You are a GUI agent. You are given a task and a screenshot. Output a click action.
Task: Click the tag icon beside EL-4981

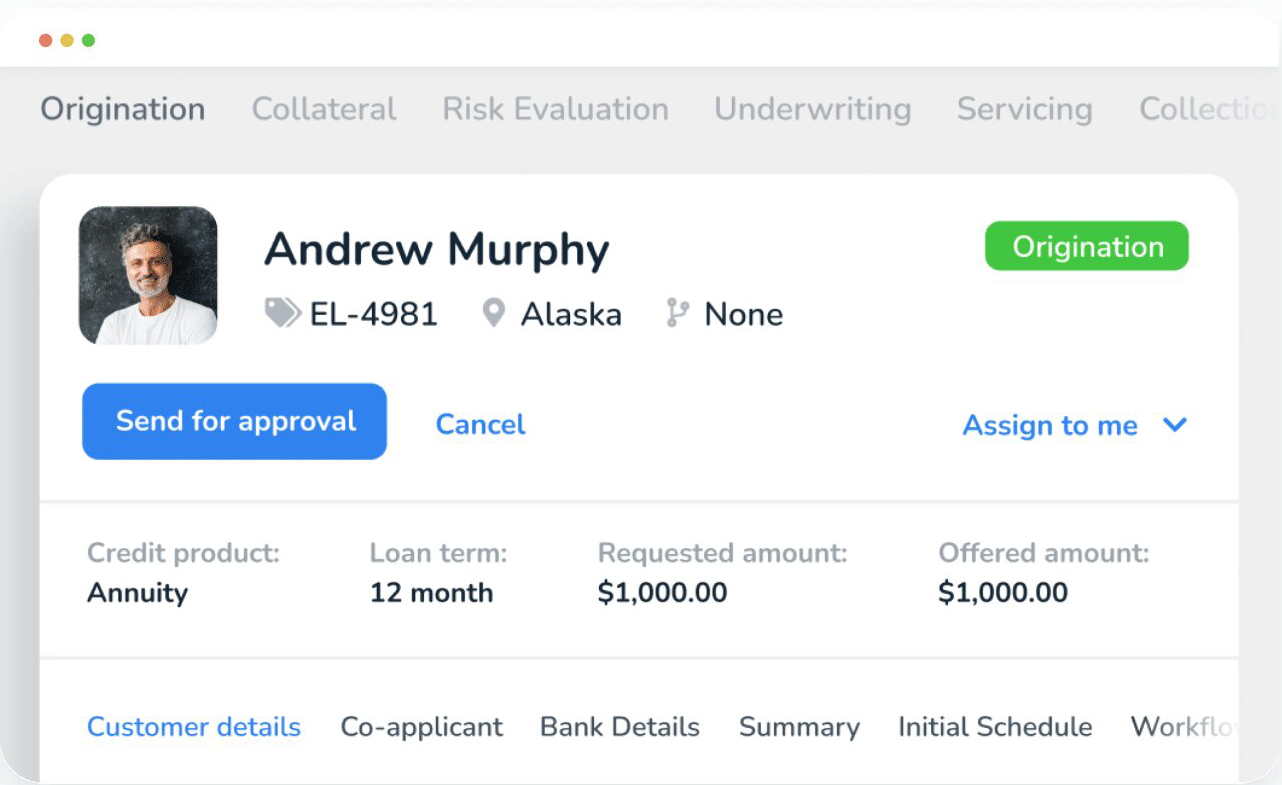pyautogui.click(x=282, y=314)
